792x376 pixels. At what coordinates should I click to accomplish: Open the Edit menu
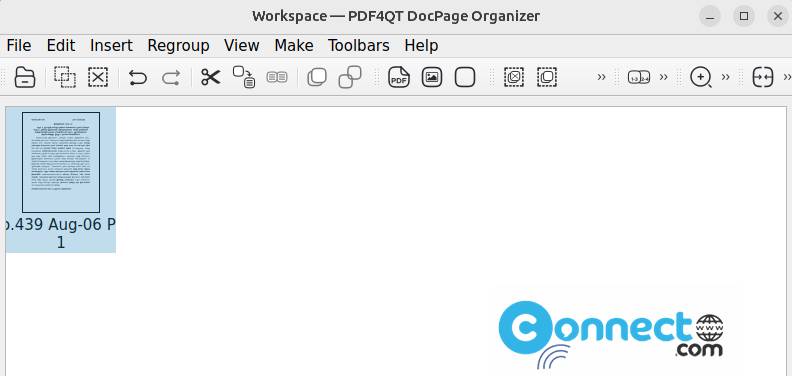click(61, 45)
